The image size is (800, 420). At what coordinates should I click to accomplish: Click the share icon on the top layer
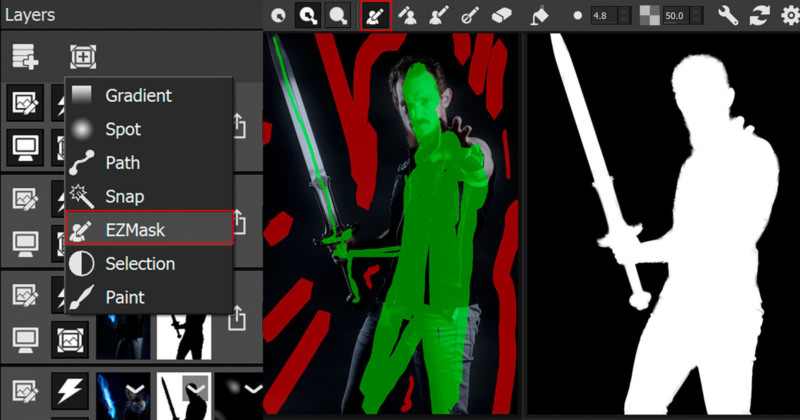tap(238, 126)
